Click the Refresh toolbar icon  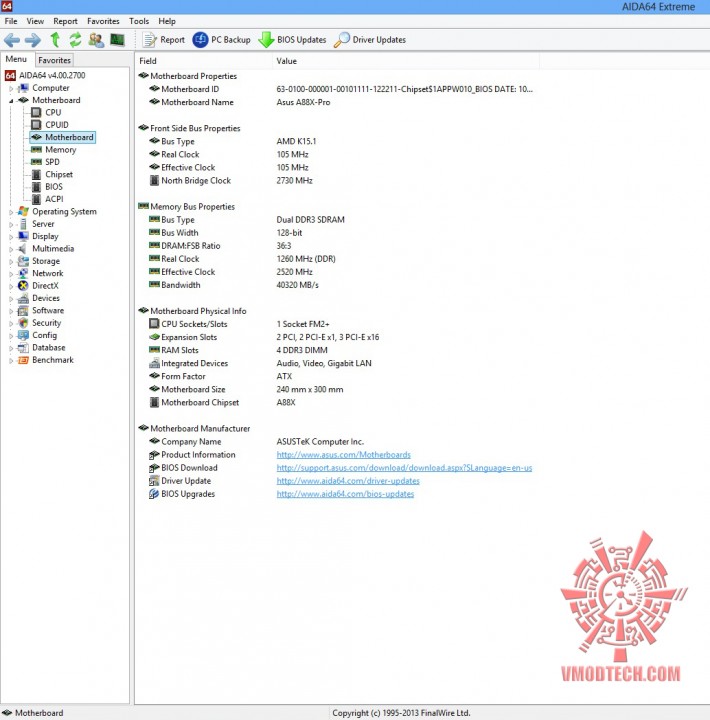click(x=75, y=40)
